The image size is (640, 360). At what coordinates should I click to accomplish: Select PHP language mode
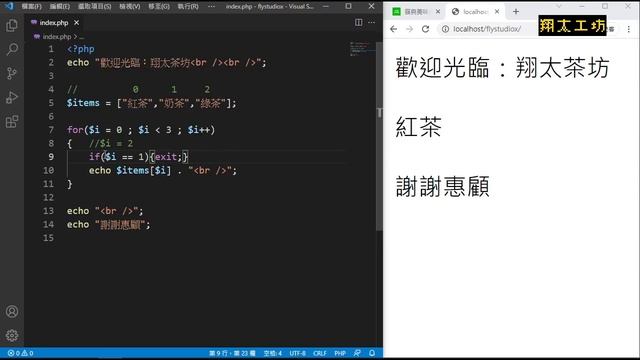[x=340, y=353]
